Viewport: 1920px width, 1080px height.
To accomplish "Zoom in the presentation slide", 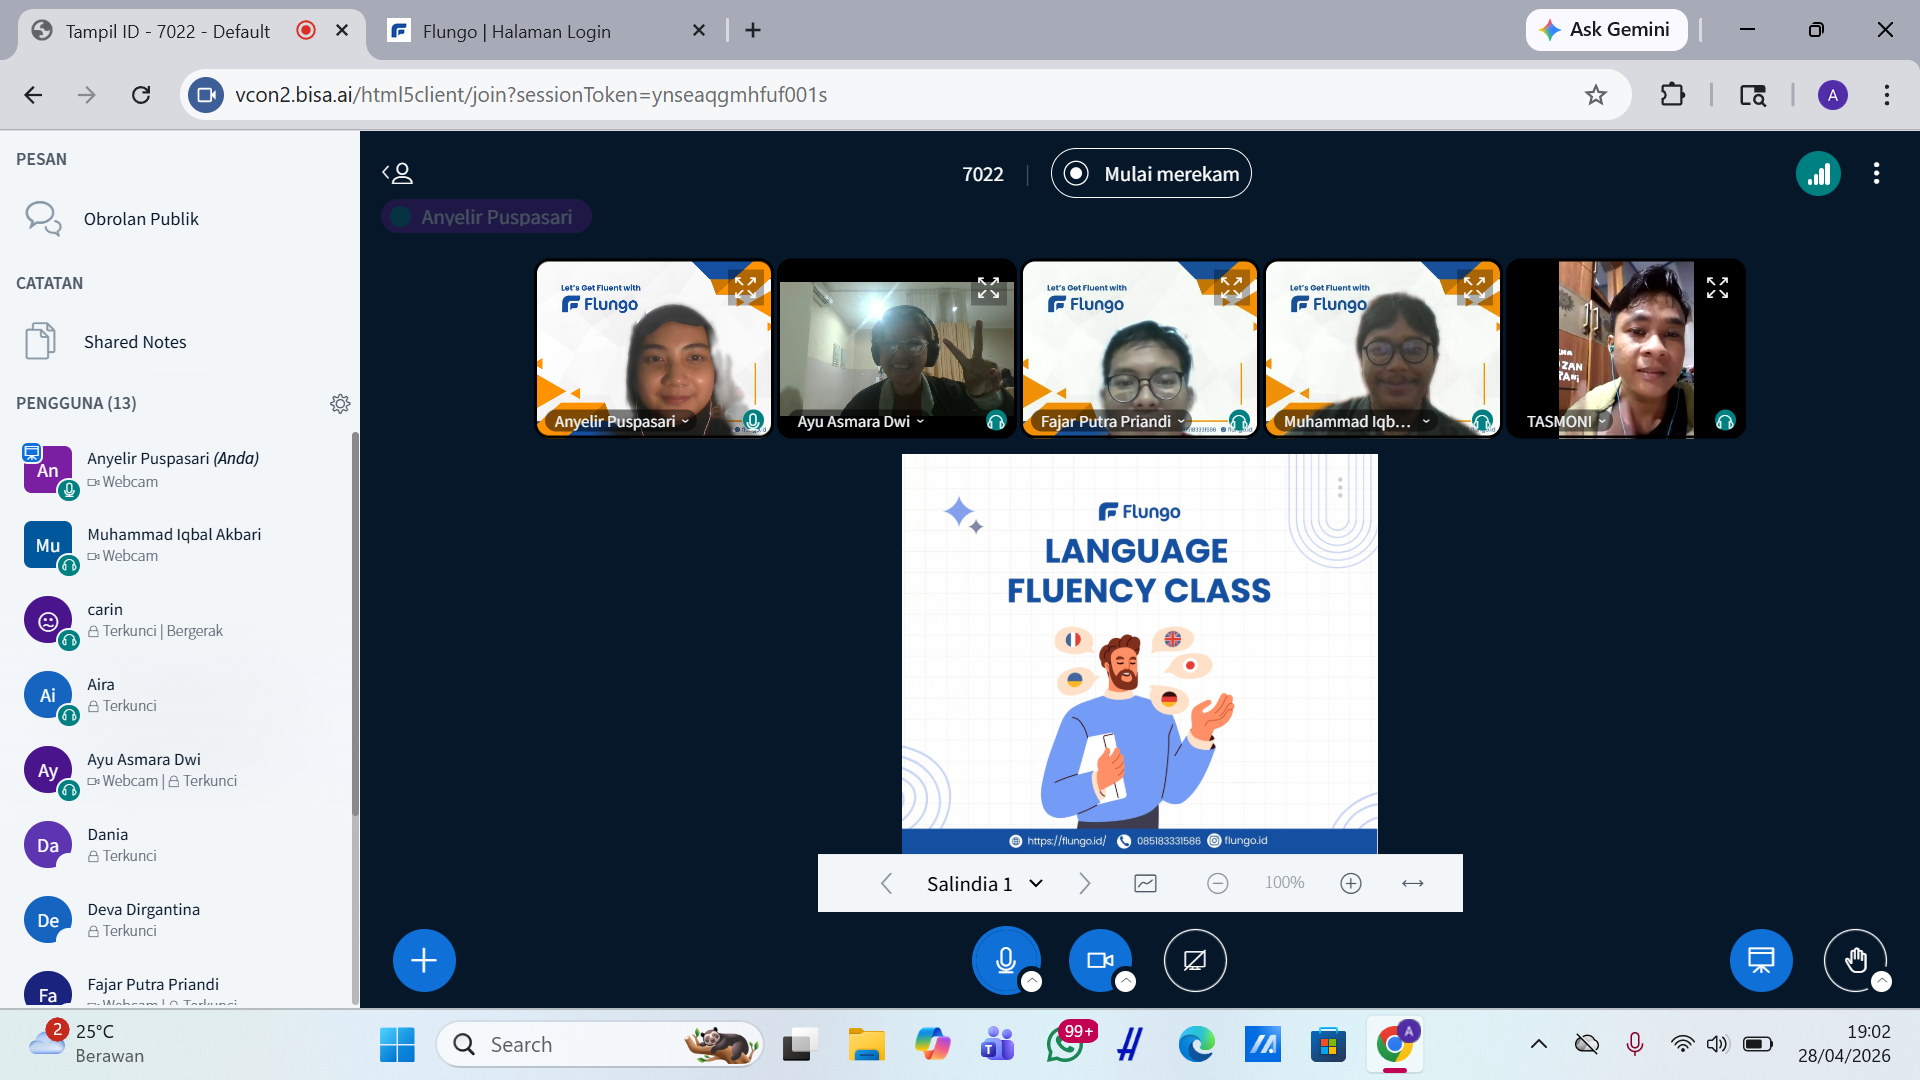I will [x=1351, y=884].
